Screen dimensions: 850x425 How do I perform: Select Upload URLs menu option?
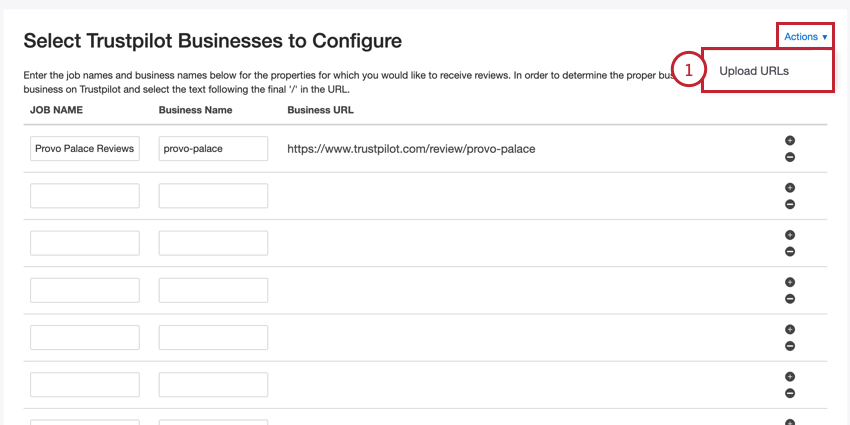click(x=754, y=70)
